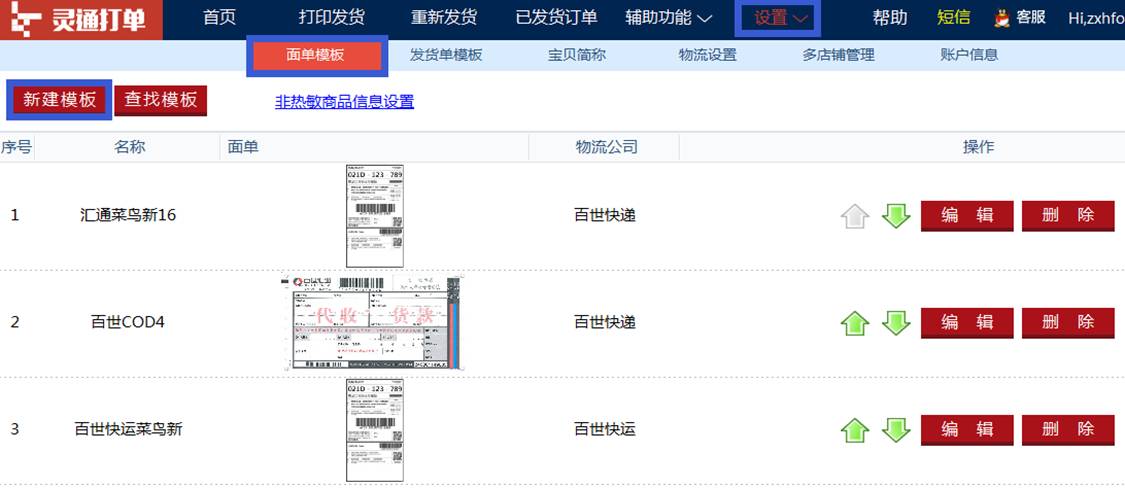Click the Hi,zxhfo user greeting
The width and height of the screenshot is (1125, 488).
[1096, 18]
